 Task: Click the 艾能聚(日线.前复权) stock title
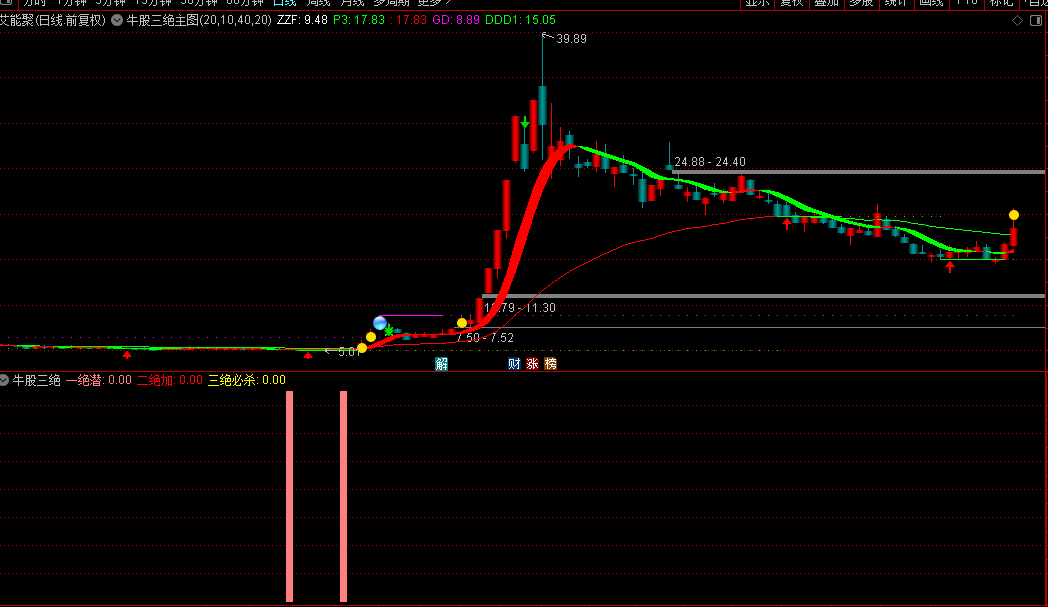point(53,20)
